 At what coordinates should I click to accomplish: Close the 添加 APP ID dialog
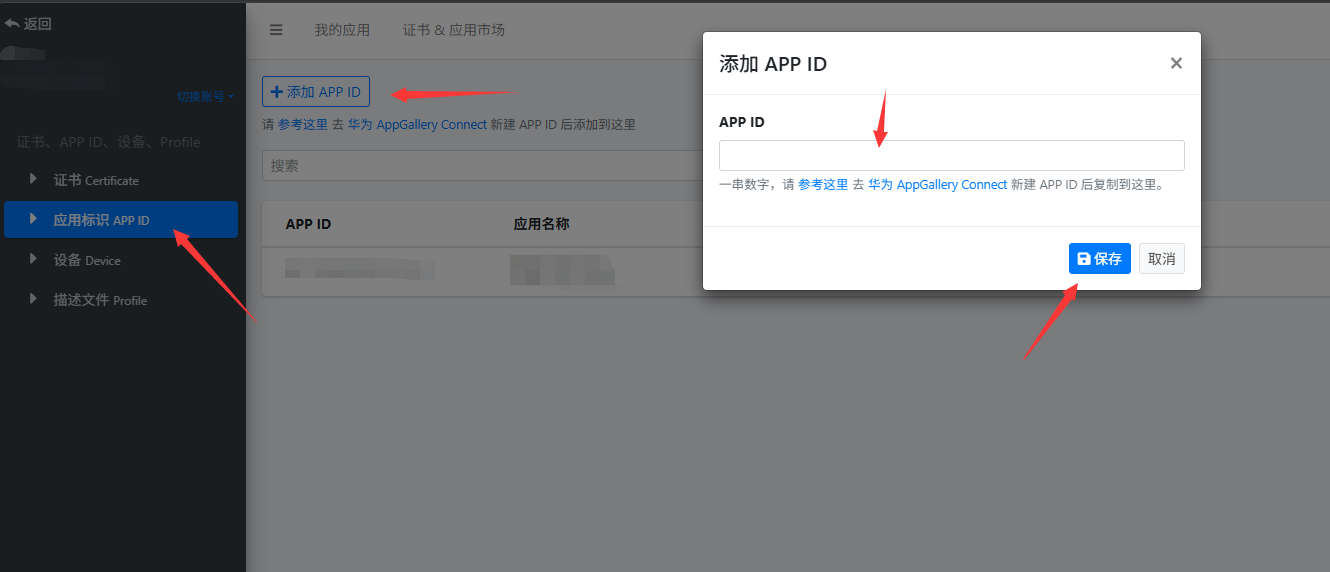point(1176,63)
